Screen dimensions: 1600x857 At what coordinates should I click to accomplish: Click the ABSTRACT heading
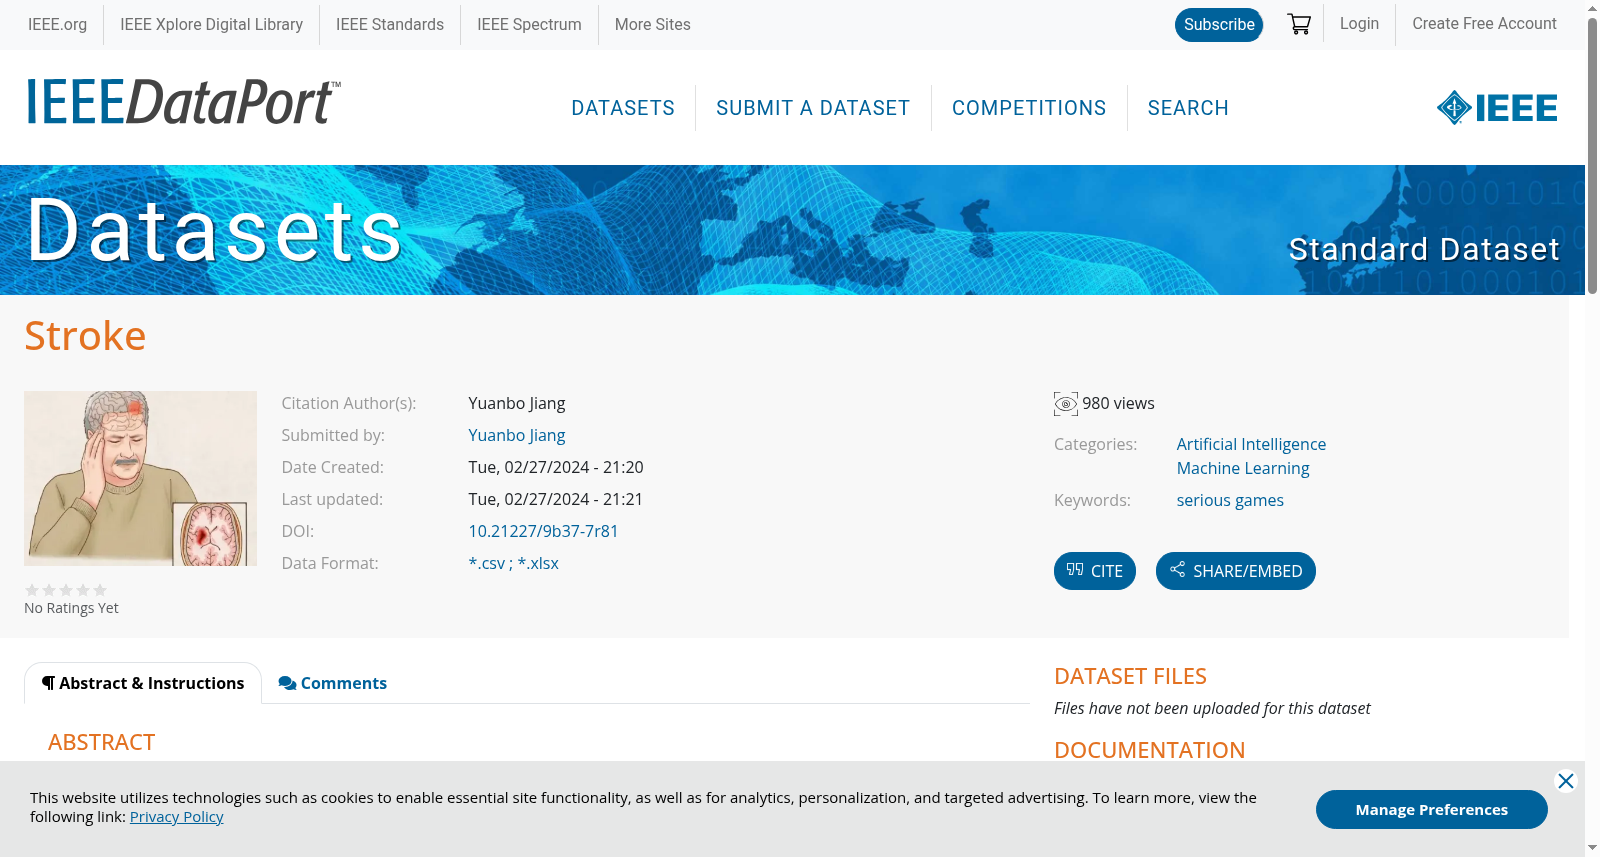[x=101, y=743]
